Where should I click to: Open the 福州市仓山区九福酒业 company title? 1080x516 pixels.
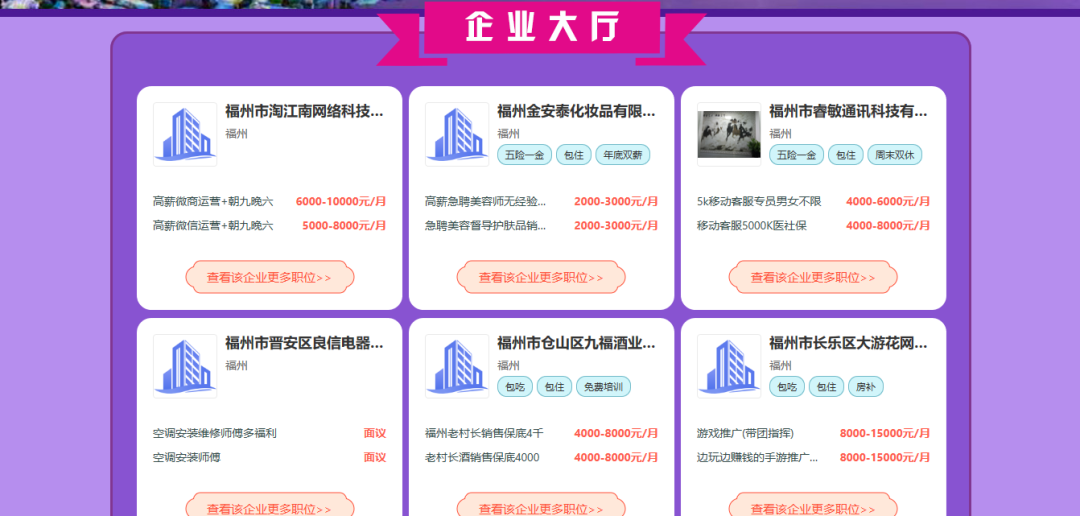(x=576, y=343)
